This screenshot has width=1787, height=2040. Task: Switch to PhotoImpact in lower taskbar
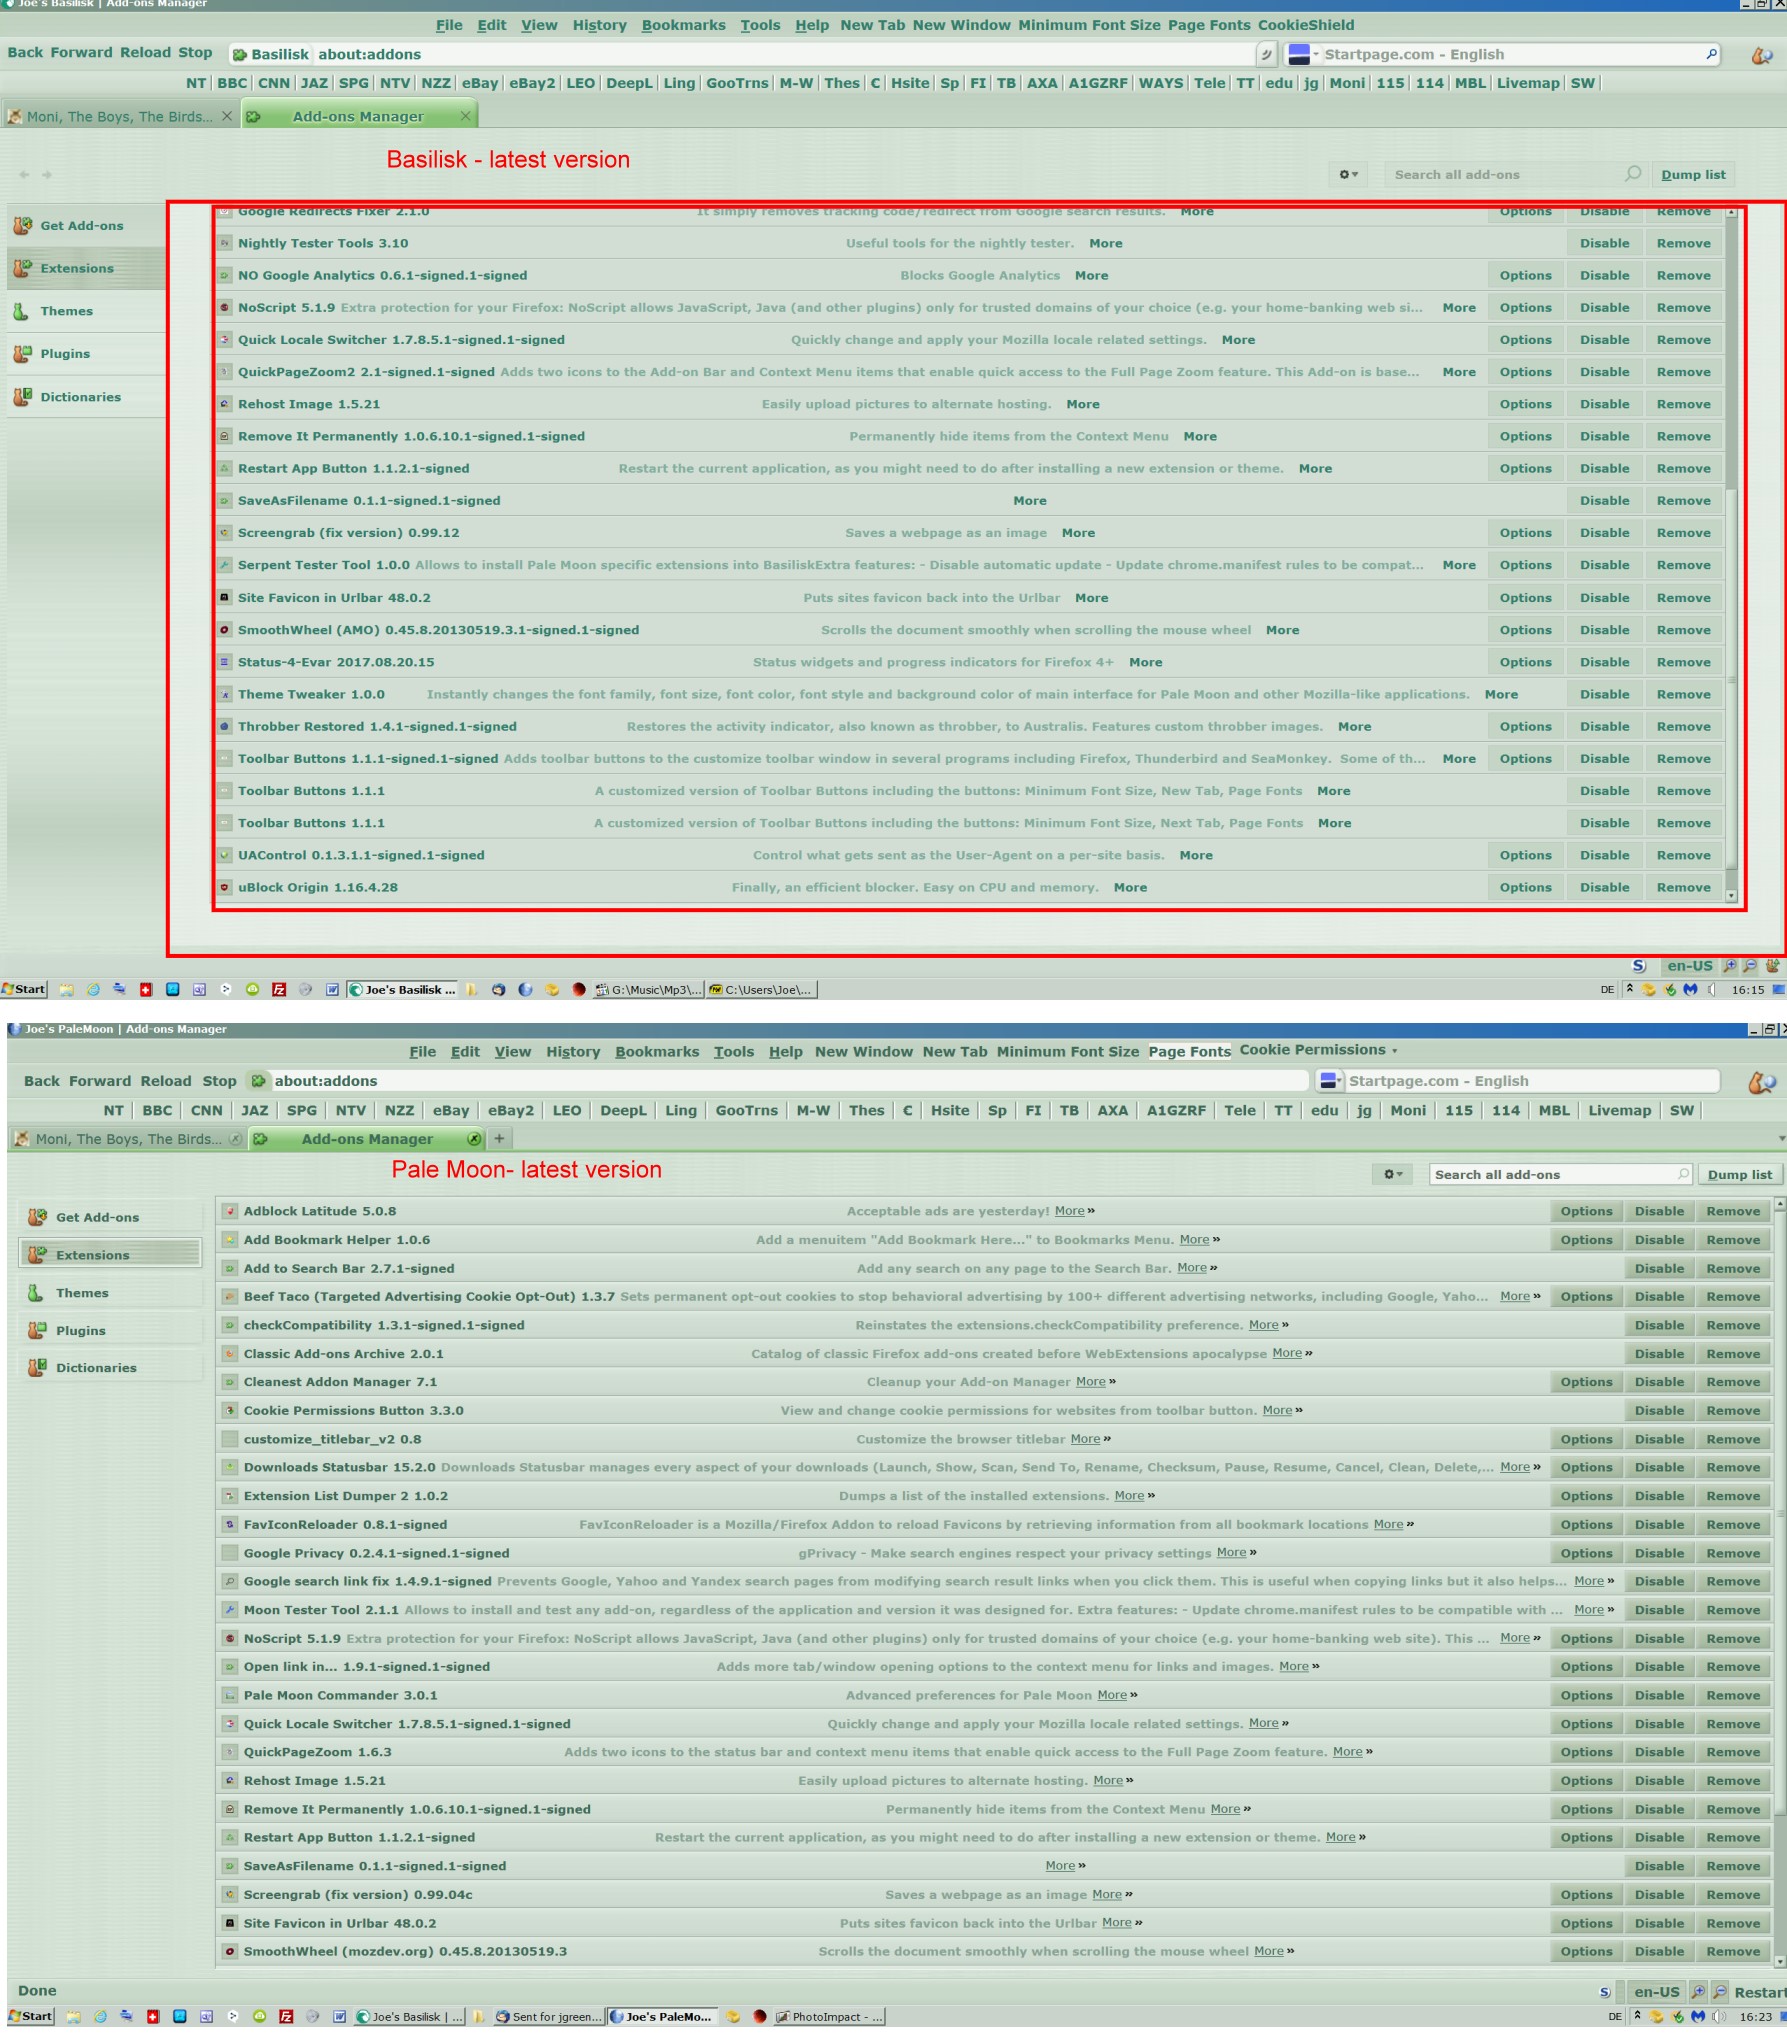830,2016
